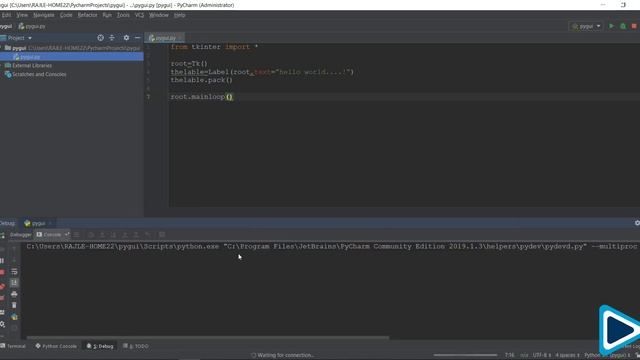Open the Terminal tool window

(x=13, y=346)
